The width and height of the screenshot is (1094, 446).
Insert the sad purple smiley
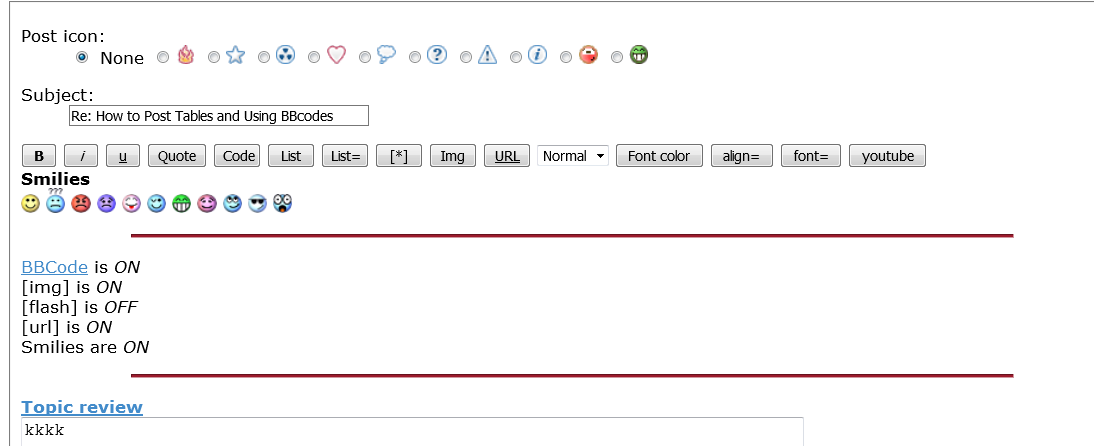(x=106, y=204)
